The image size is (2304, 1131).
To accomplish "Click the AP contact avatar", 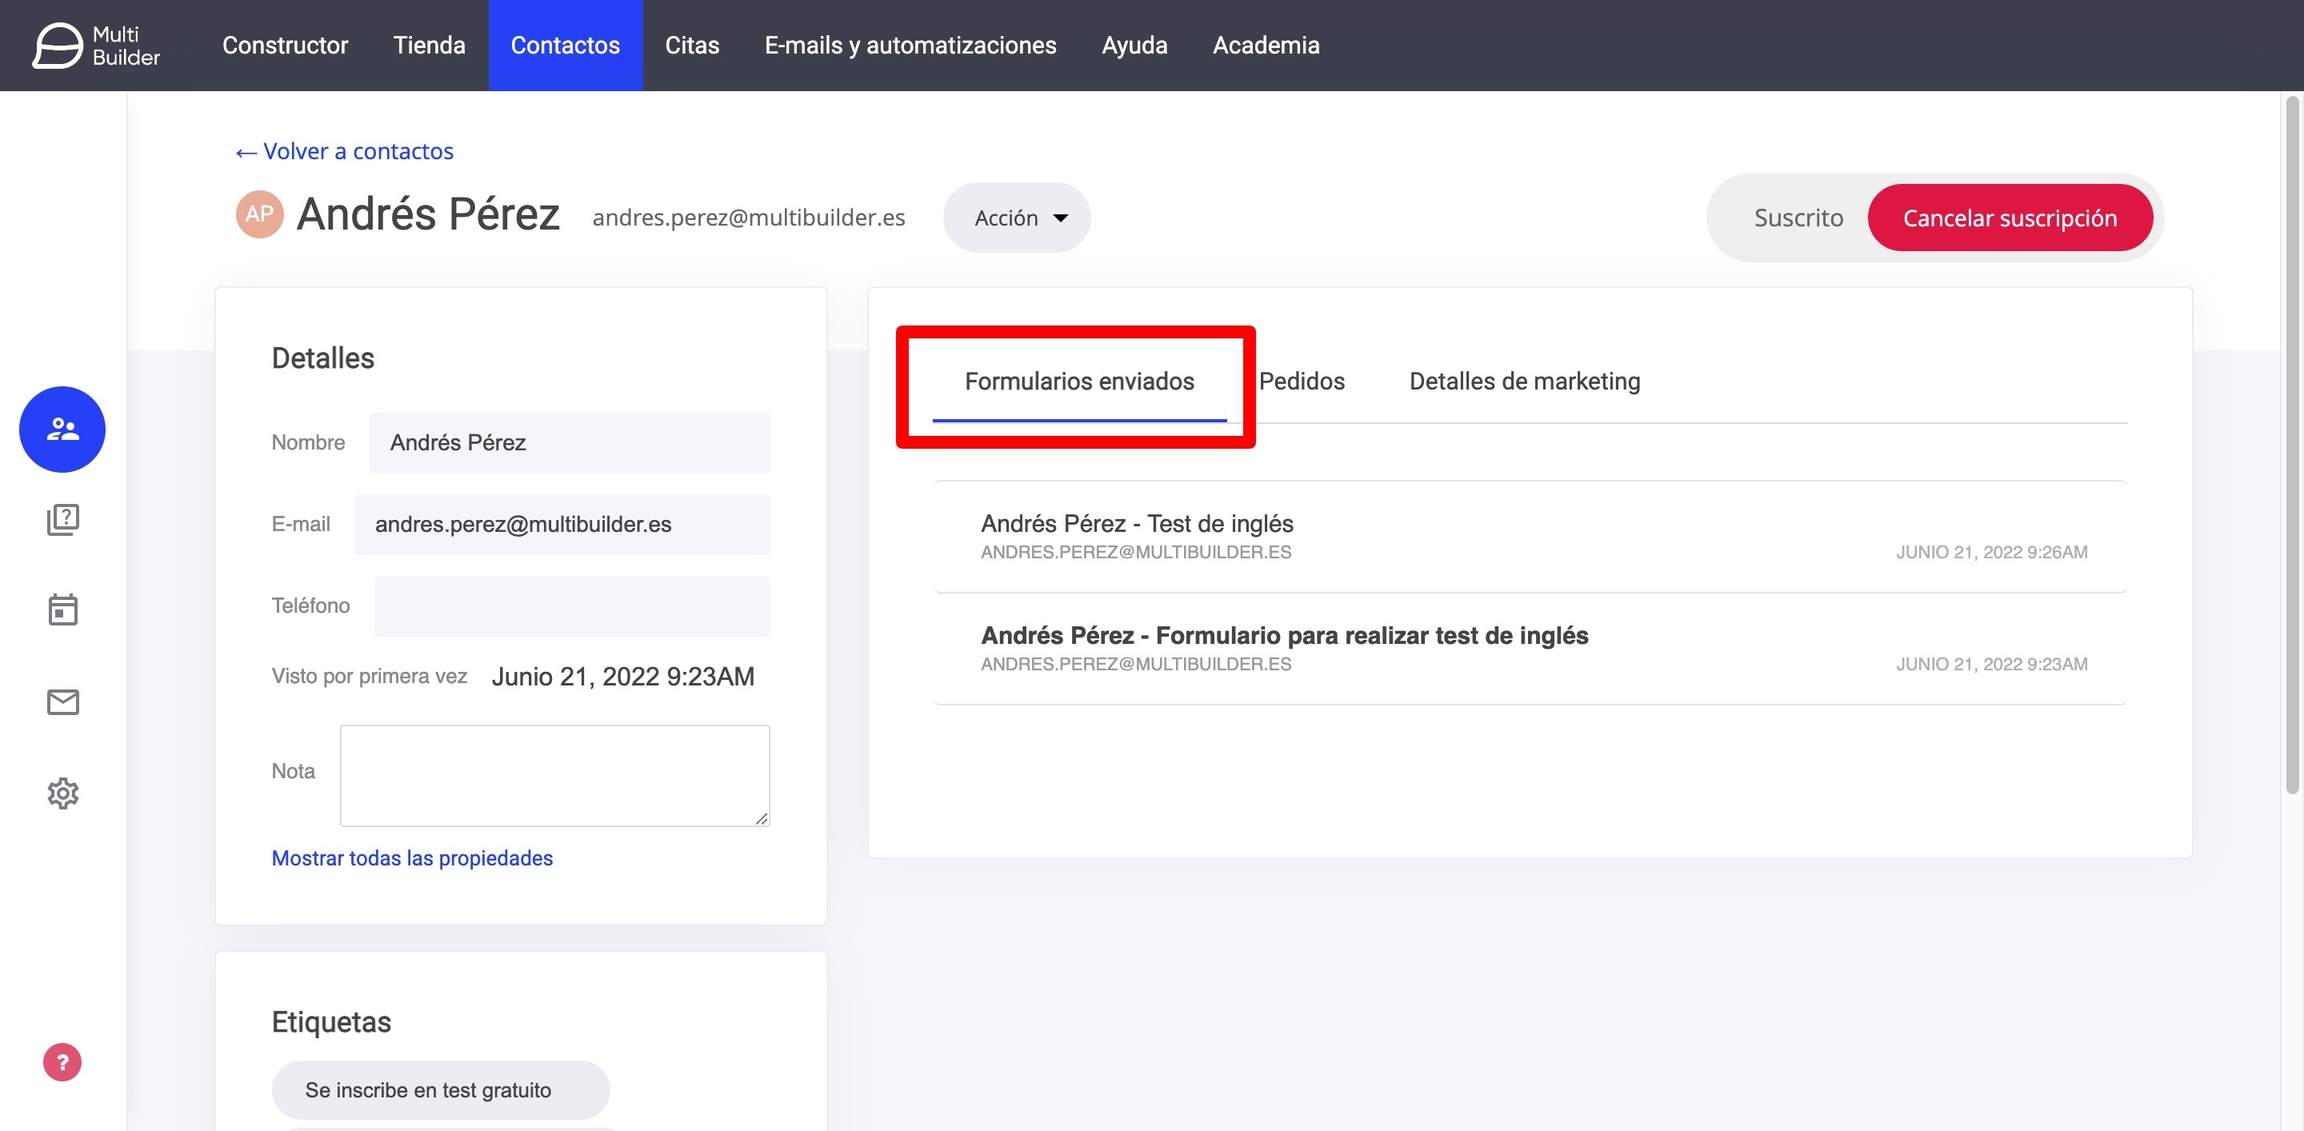I will 259,214.
